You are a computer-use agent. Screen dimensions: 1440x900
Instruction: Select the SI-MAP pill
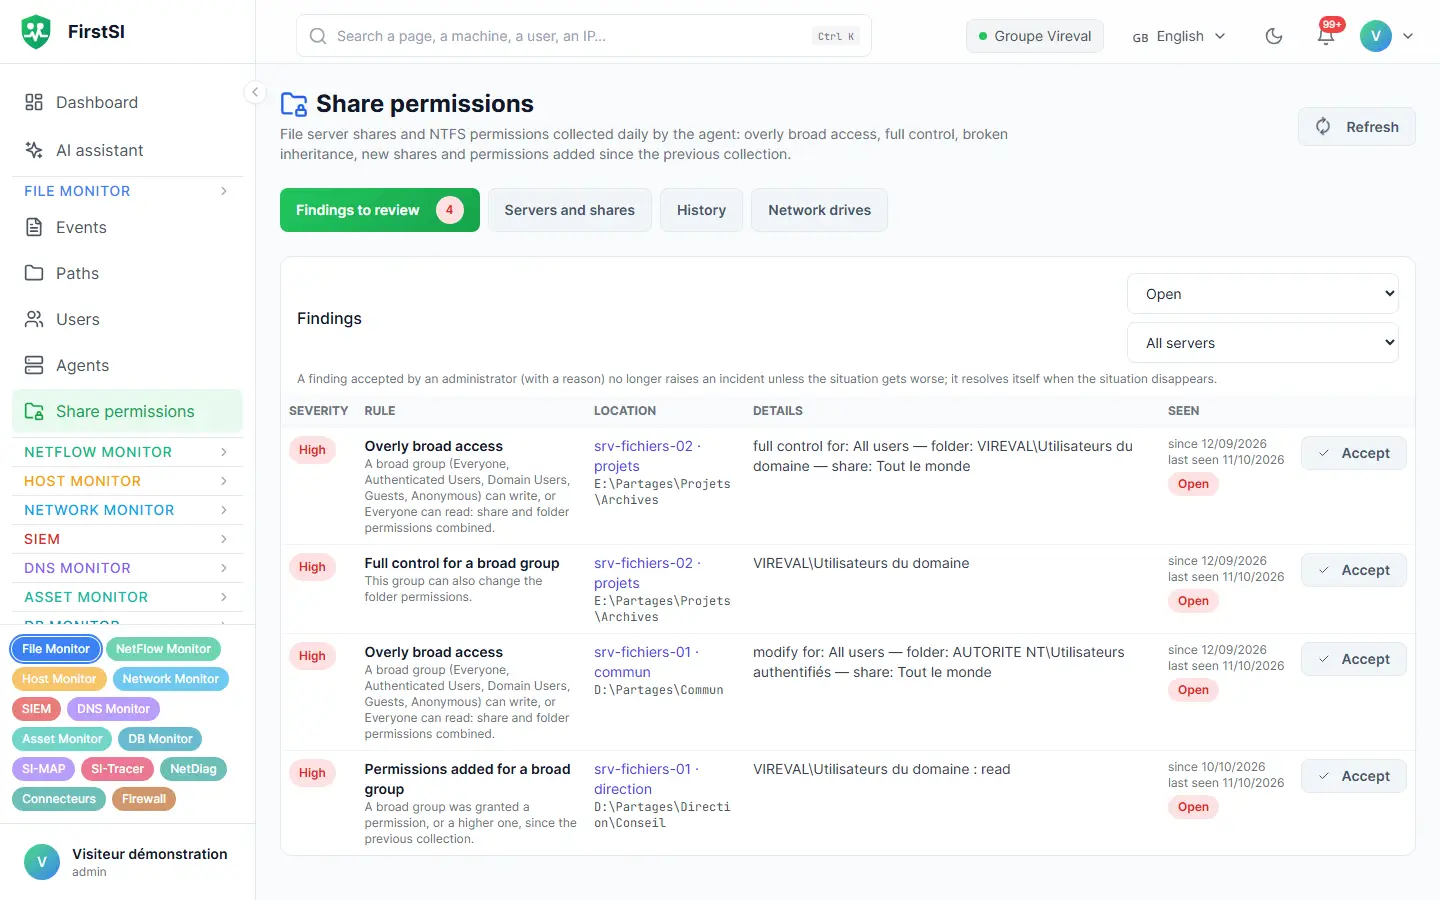[43, 769]
